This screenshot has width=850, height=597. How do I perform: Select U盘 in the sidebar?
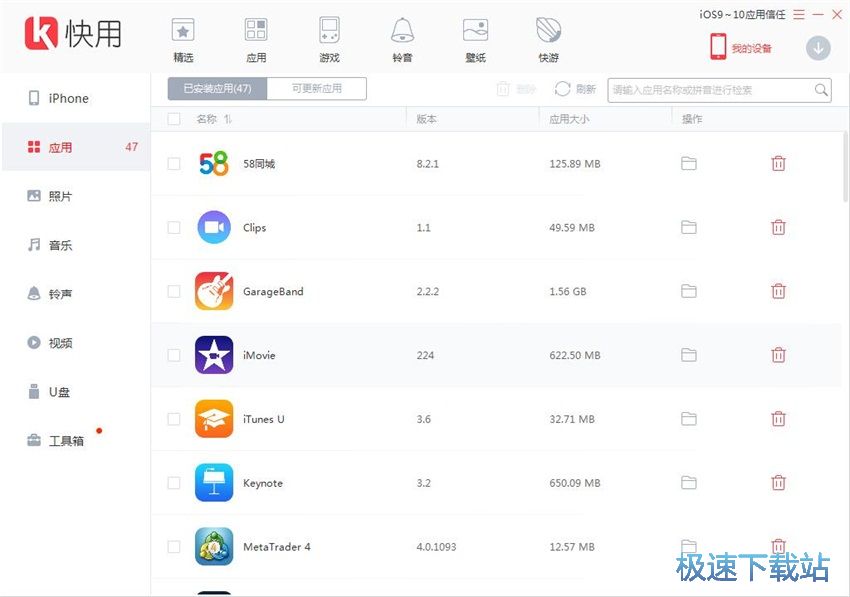(76, 391)
